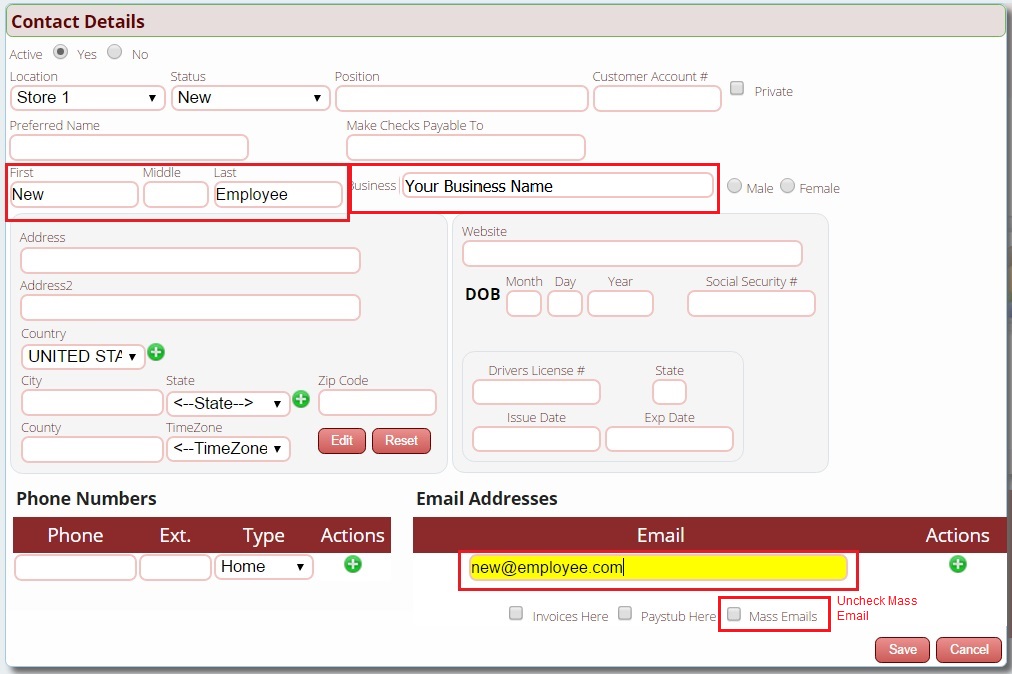The image size is (1012, 674).
Task: Click green plus icon beside State dropdown
Action: [300, 399]
